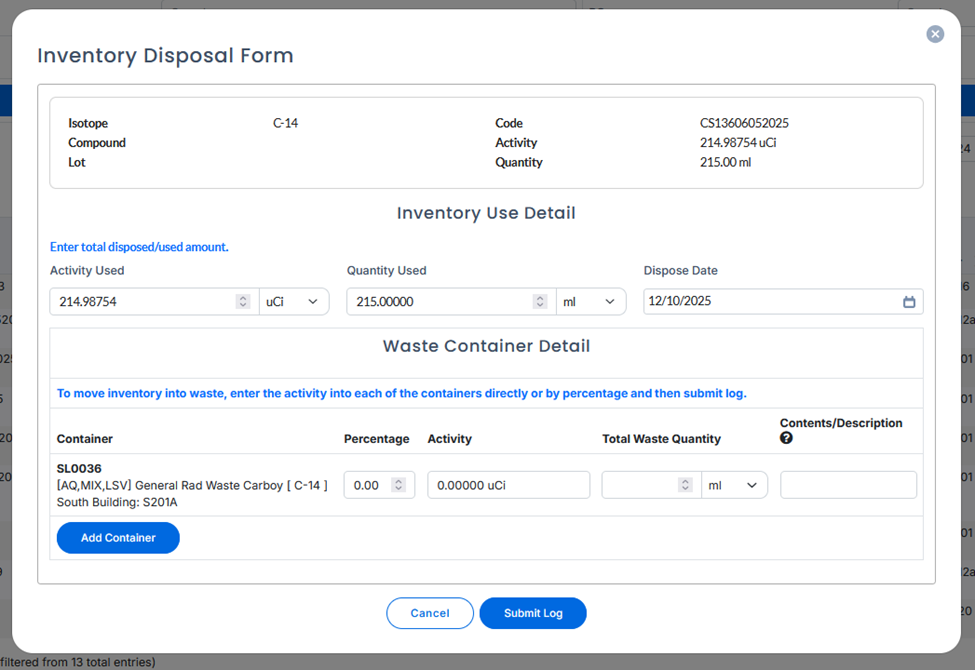Click the Activity Used stepper arrows
This screenshot has height=670, width=975.
pyautogui.click(x=243, y=302)
